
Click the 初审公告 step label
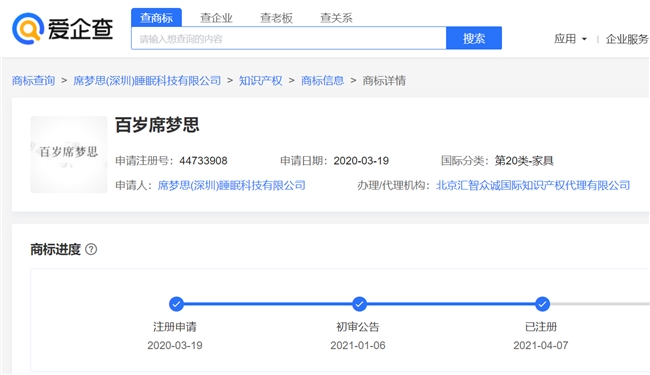pyautogui.click(x=357, y=327)
